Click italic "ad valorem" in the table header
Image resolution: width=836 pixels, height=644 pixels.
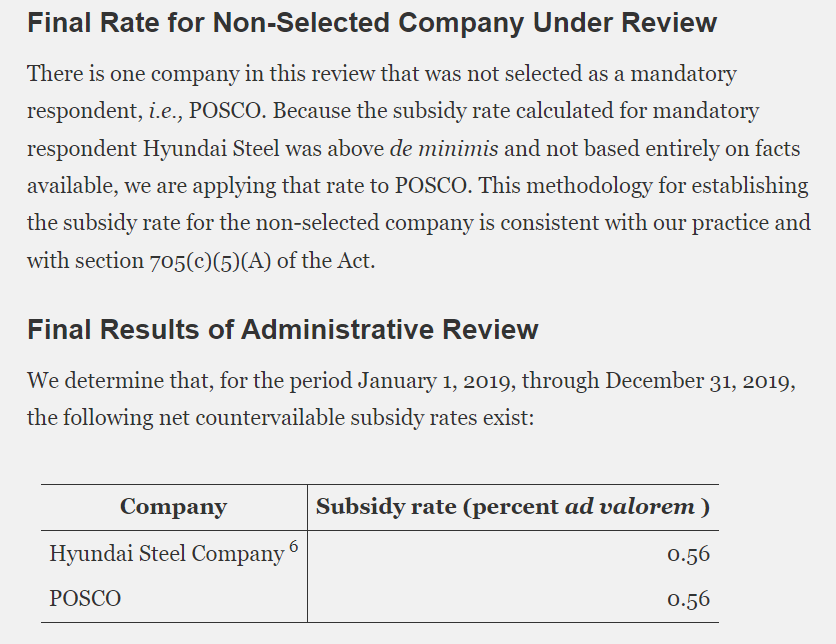click(x=630, y=507)
